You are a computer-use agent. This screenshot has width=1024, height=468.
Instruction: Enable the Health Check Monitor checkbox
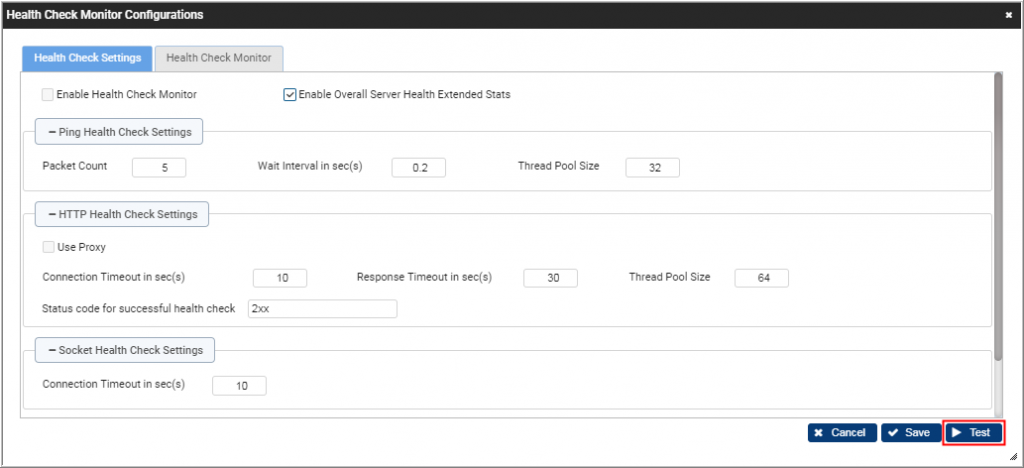[x=48, y=95]
